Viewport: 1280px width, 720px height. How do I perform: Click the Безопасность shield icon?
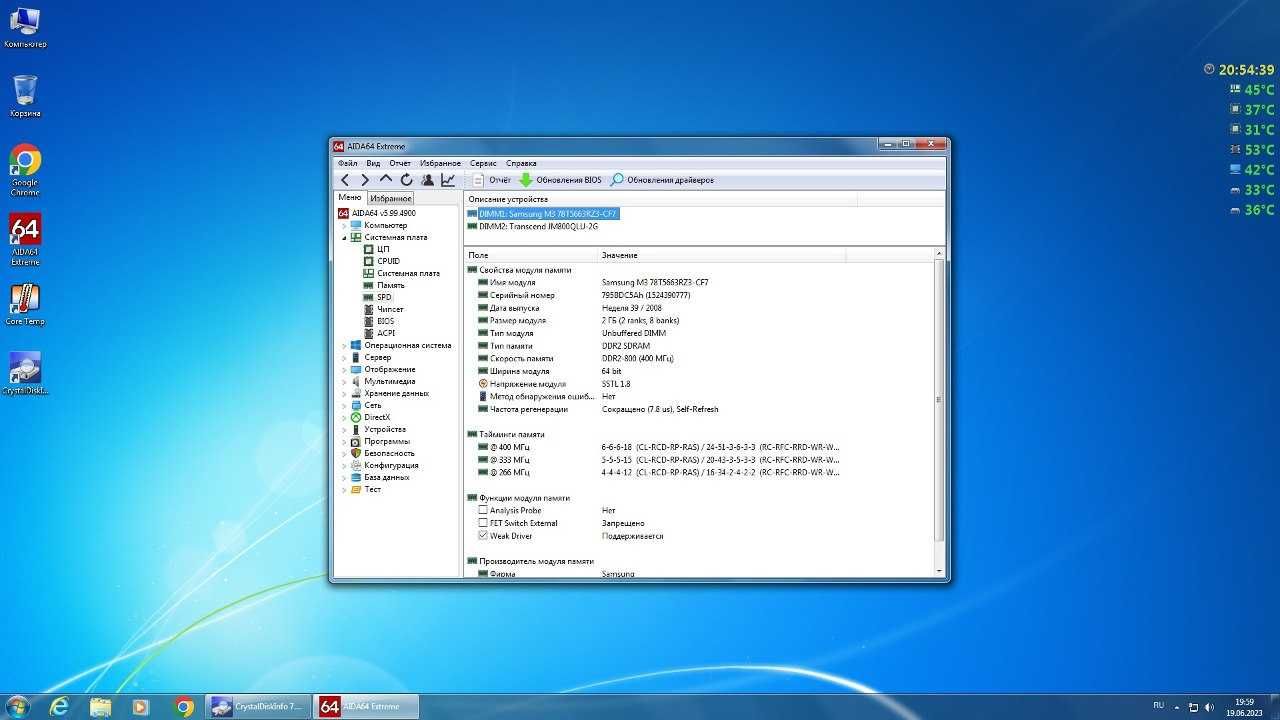[356, 453]
